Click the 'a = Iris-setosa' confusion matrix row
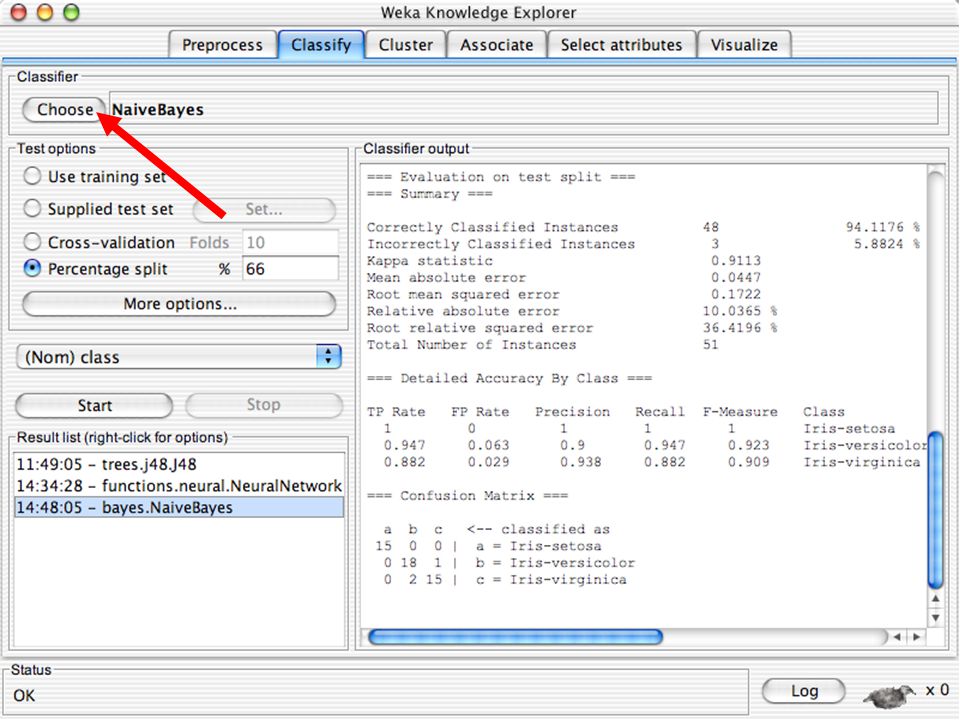 (489, 546)
